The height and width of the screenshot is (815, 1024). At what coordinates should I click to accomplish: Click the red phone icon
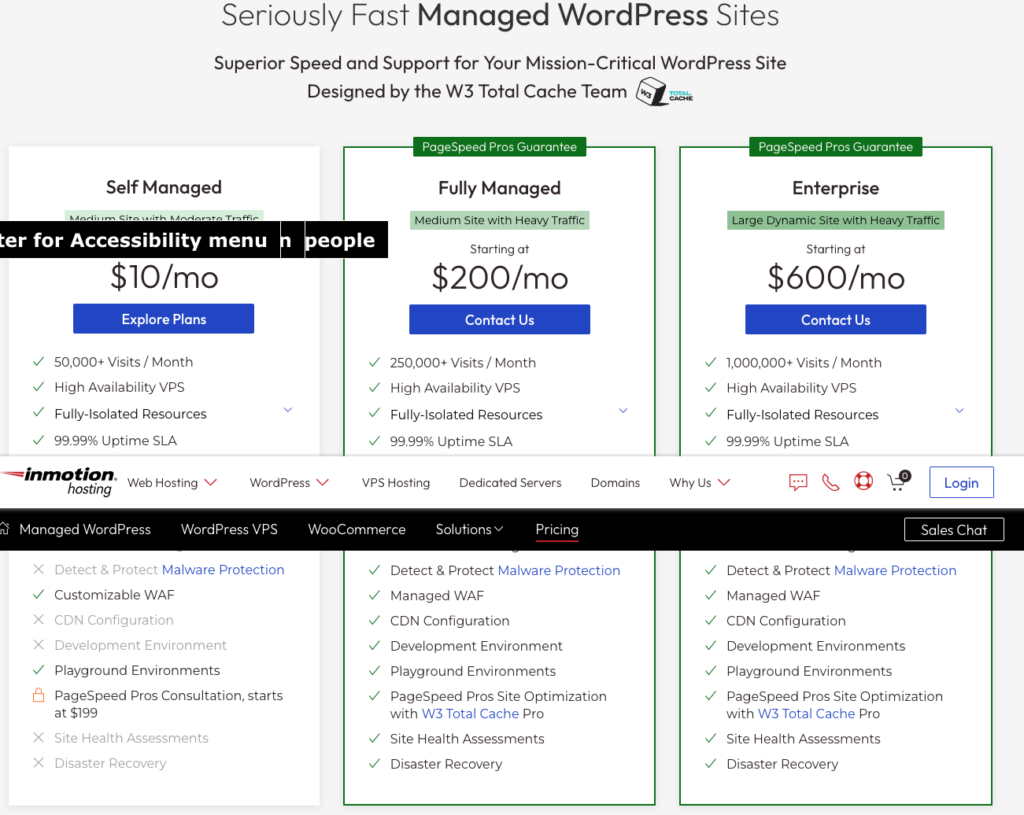(830, 482)
